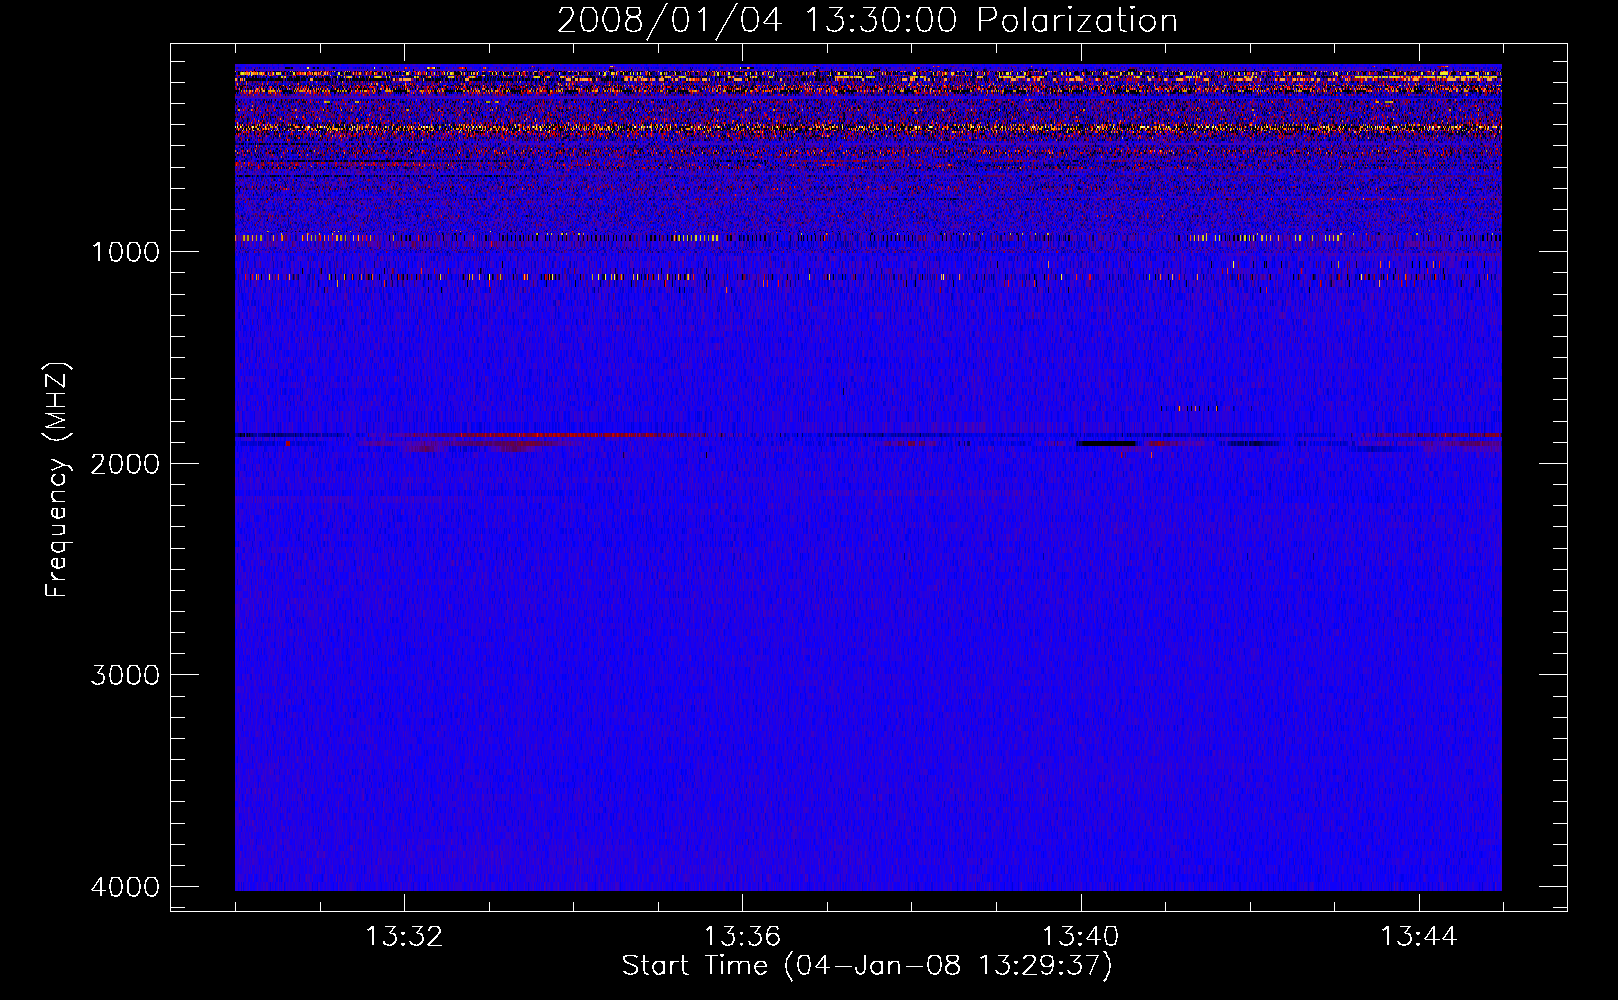Screen dimensions: 1618x1000
Task: Select the 2000 frequency axis label
Action: (x=125, y=463)
